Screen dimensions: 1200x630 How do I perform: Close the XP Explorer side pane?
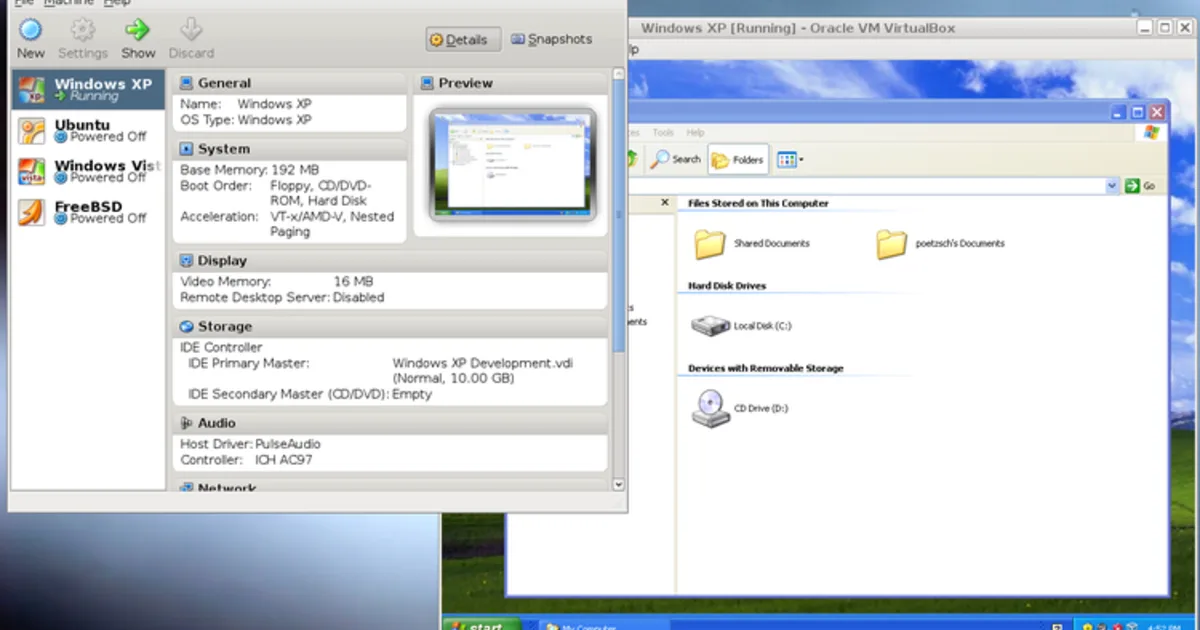(665, 203)
